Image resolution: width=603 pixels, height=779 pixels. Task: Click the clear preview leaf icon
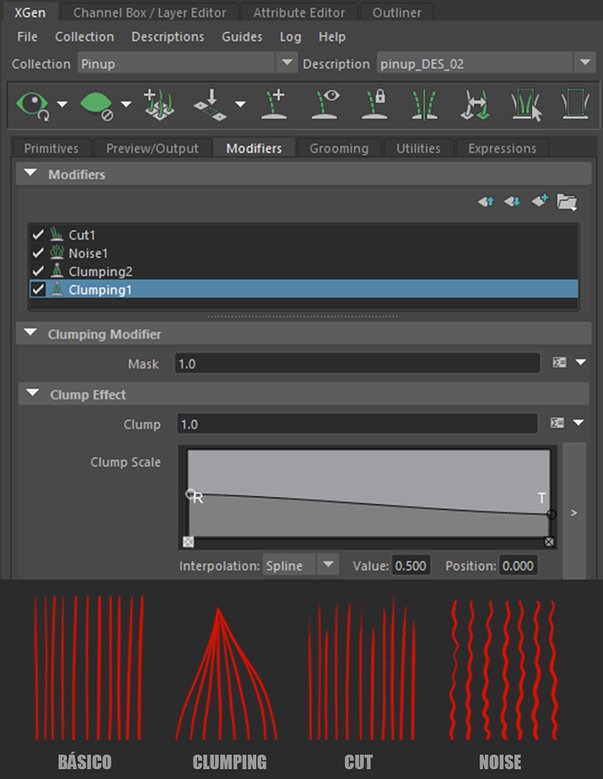click(95, 104)
